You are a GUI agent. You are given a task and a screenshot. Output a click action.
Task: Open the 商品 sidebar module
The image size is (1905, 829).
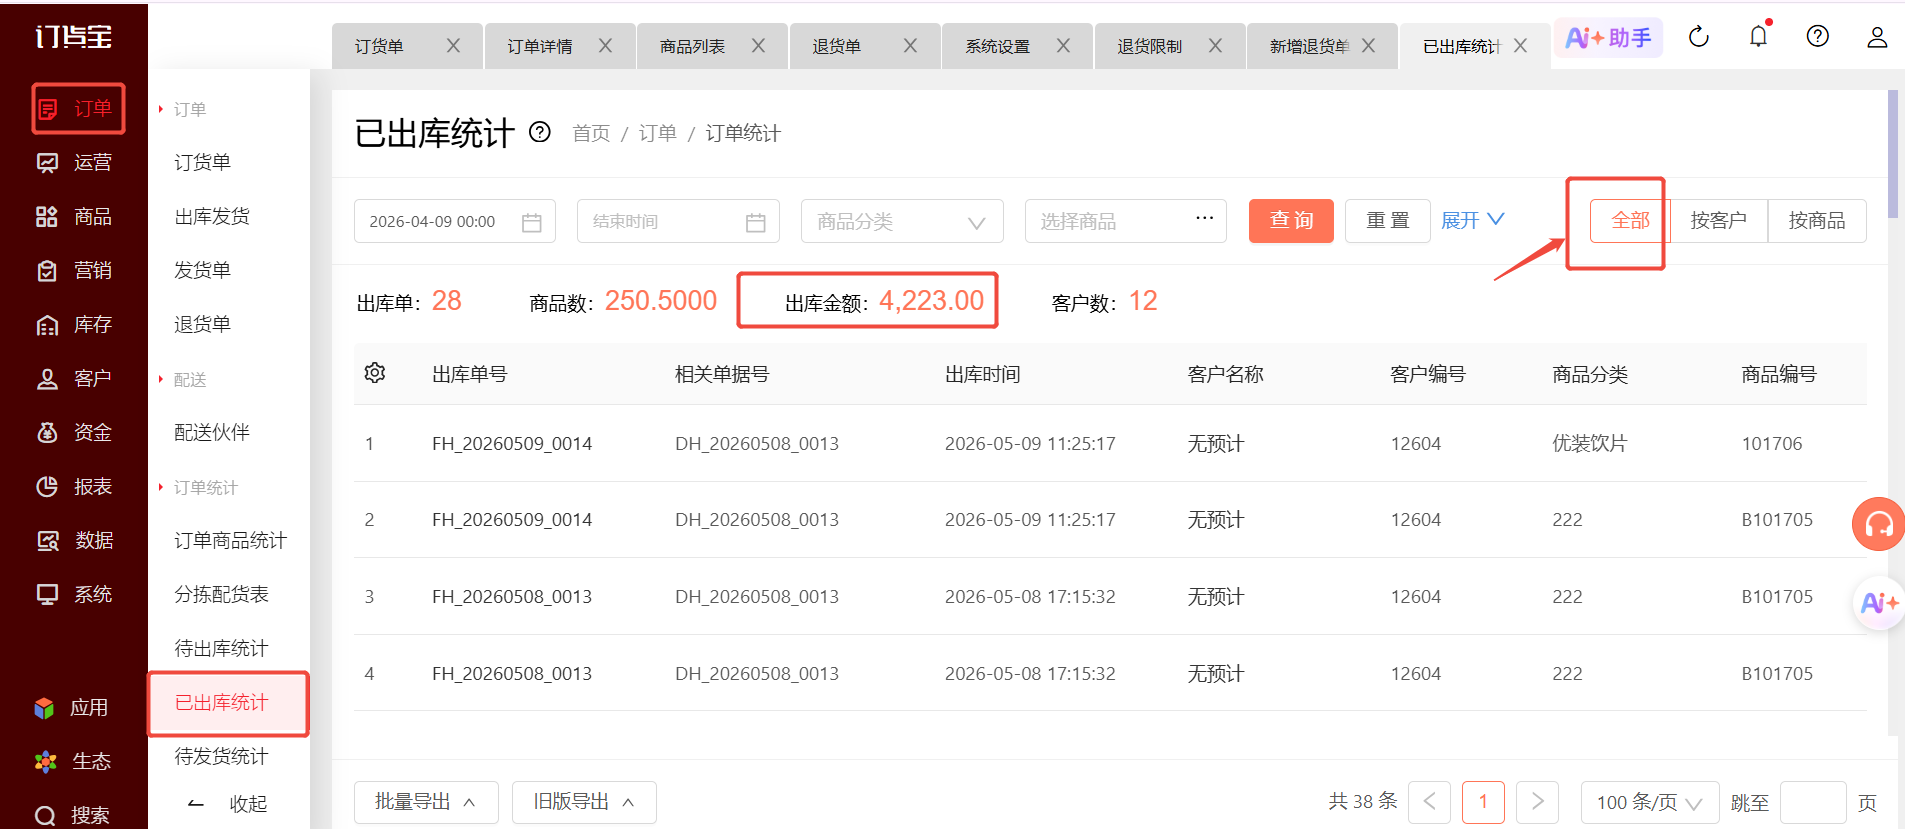[x=74, y=216]
